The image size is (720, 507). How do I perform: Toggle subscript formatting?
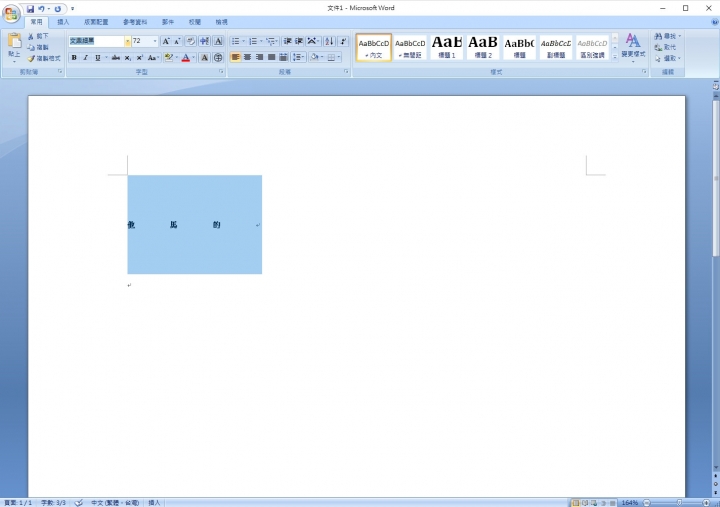(128, 57)
